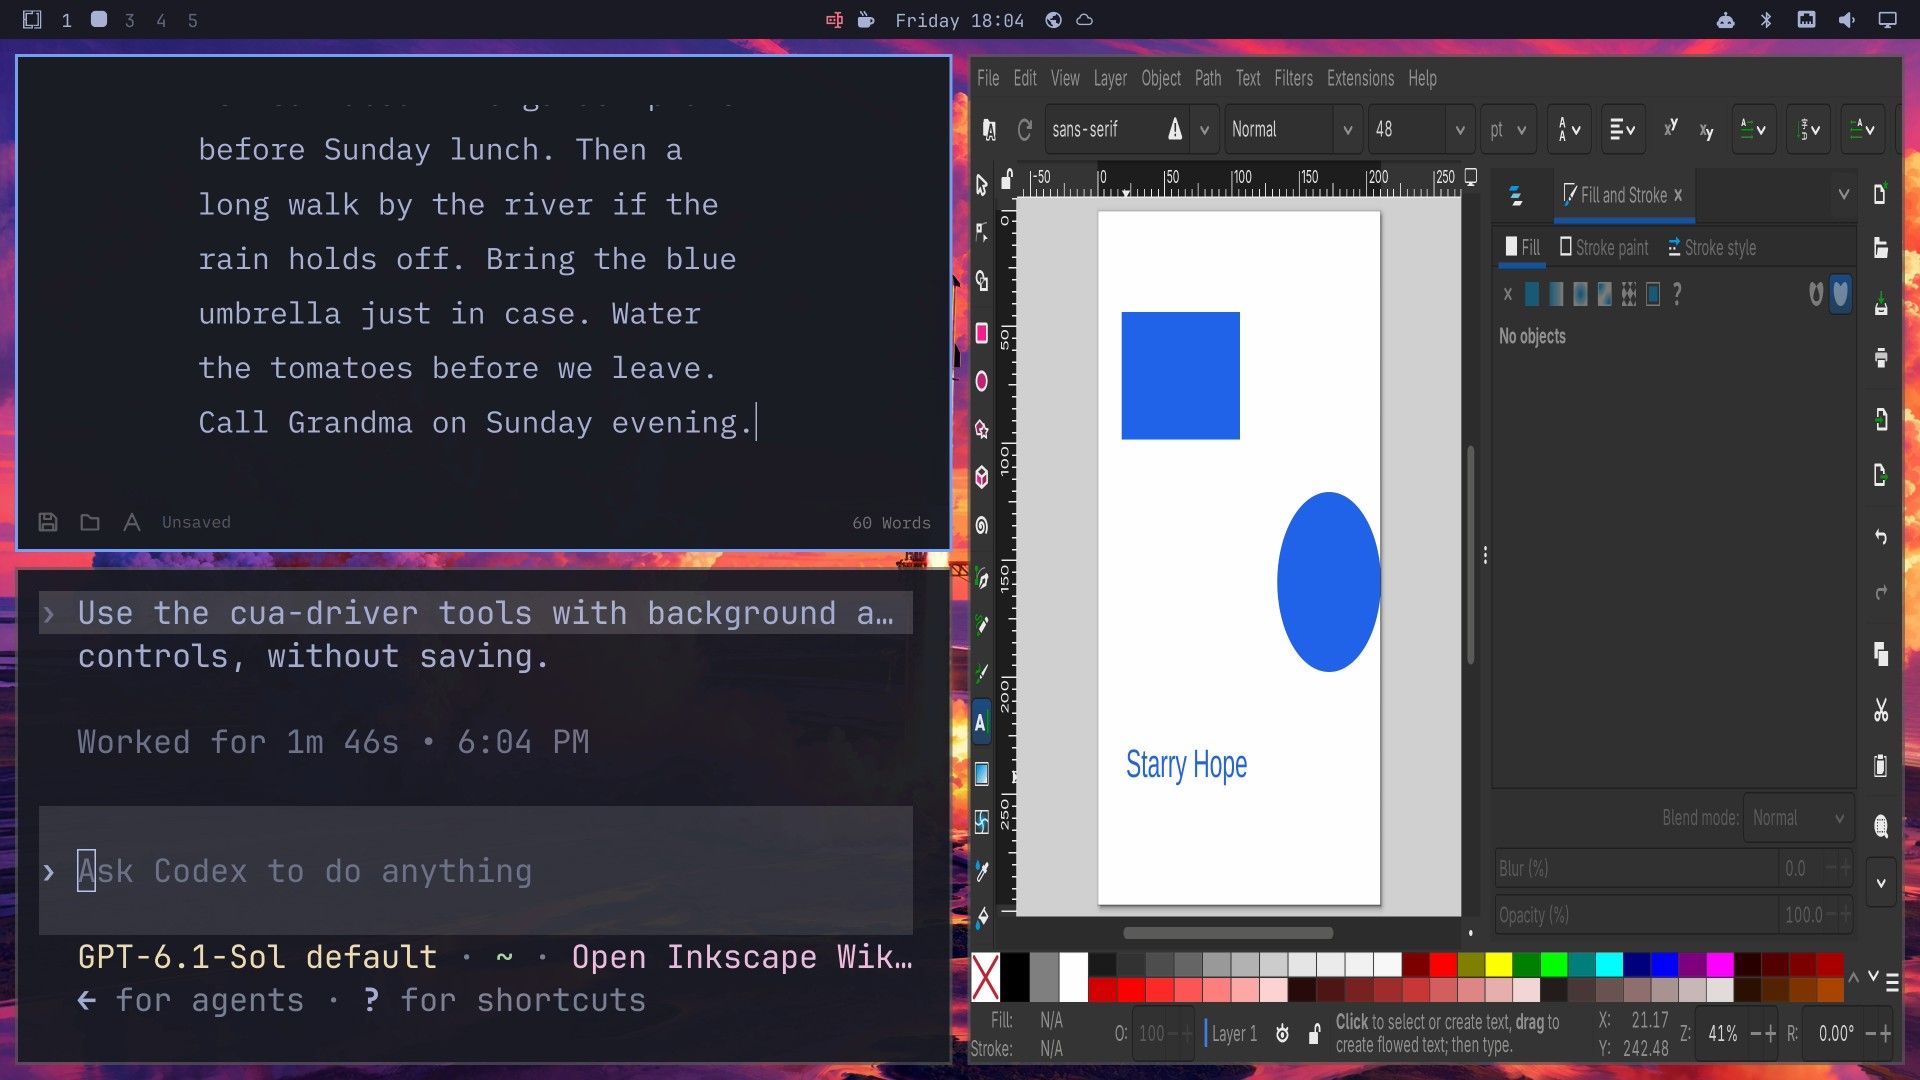
Task: Open the Normal font style dropdown
Action: (x=1348, y=130)
